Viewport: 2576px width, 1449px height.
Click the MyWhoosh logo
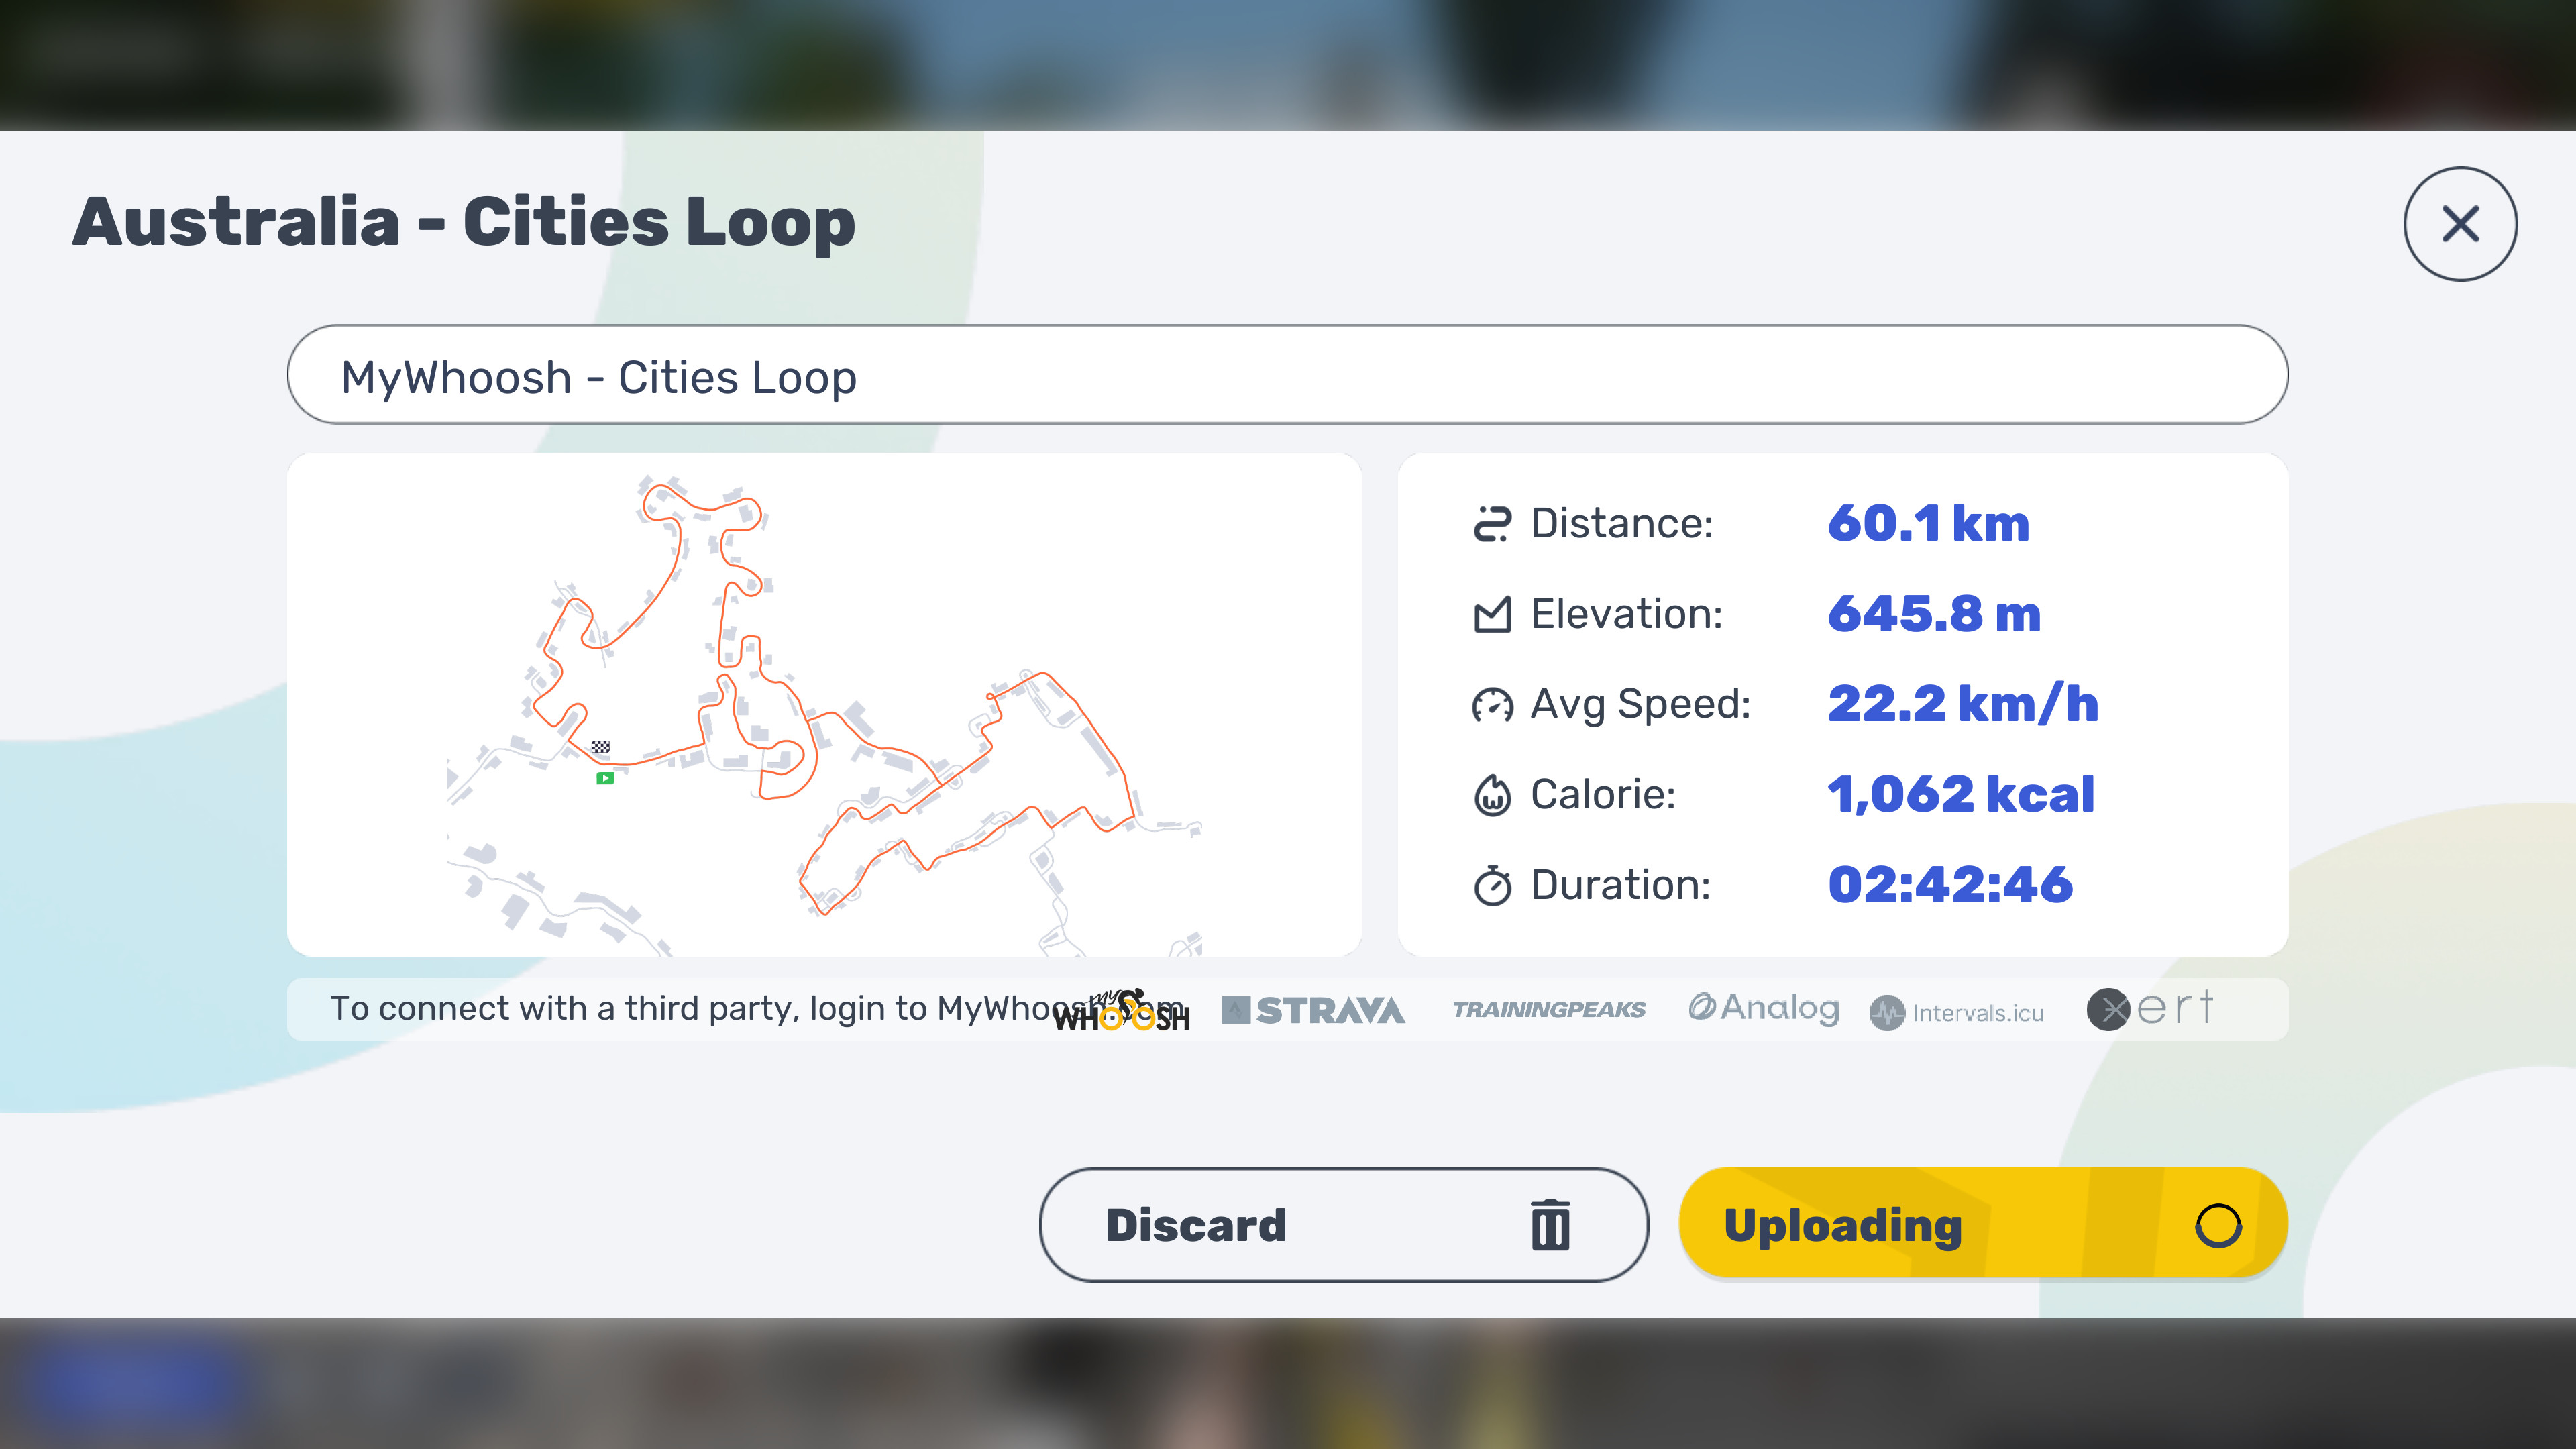click(1122, 1010)
